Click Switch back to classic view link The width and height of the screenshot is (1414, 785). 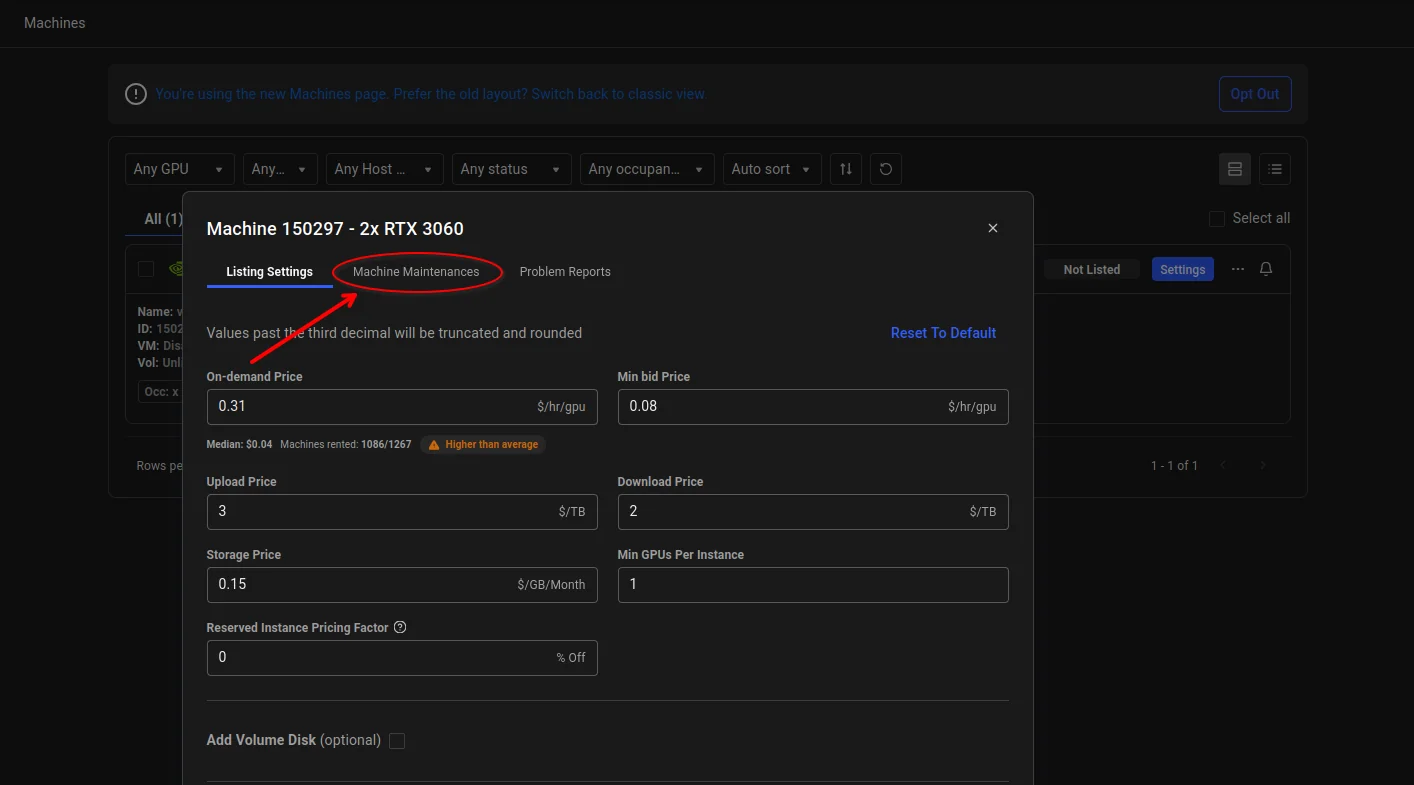tap(618, 94)
